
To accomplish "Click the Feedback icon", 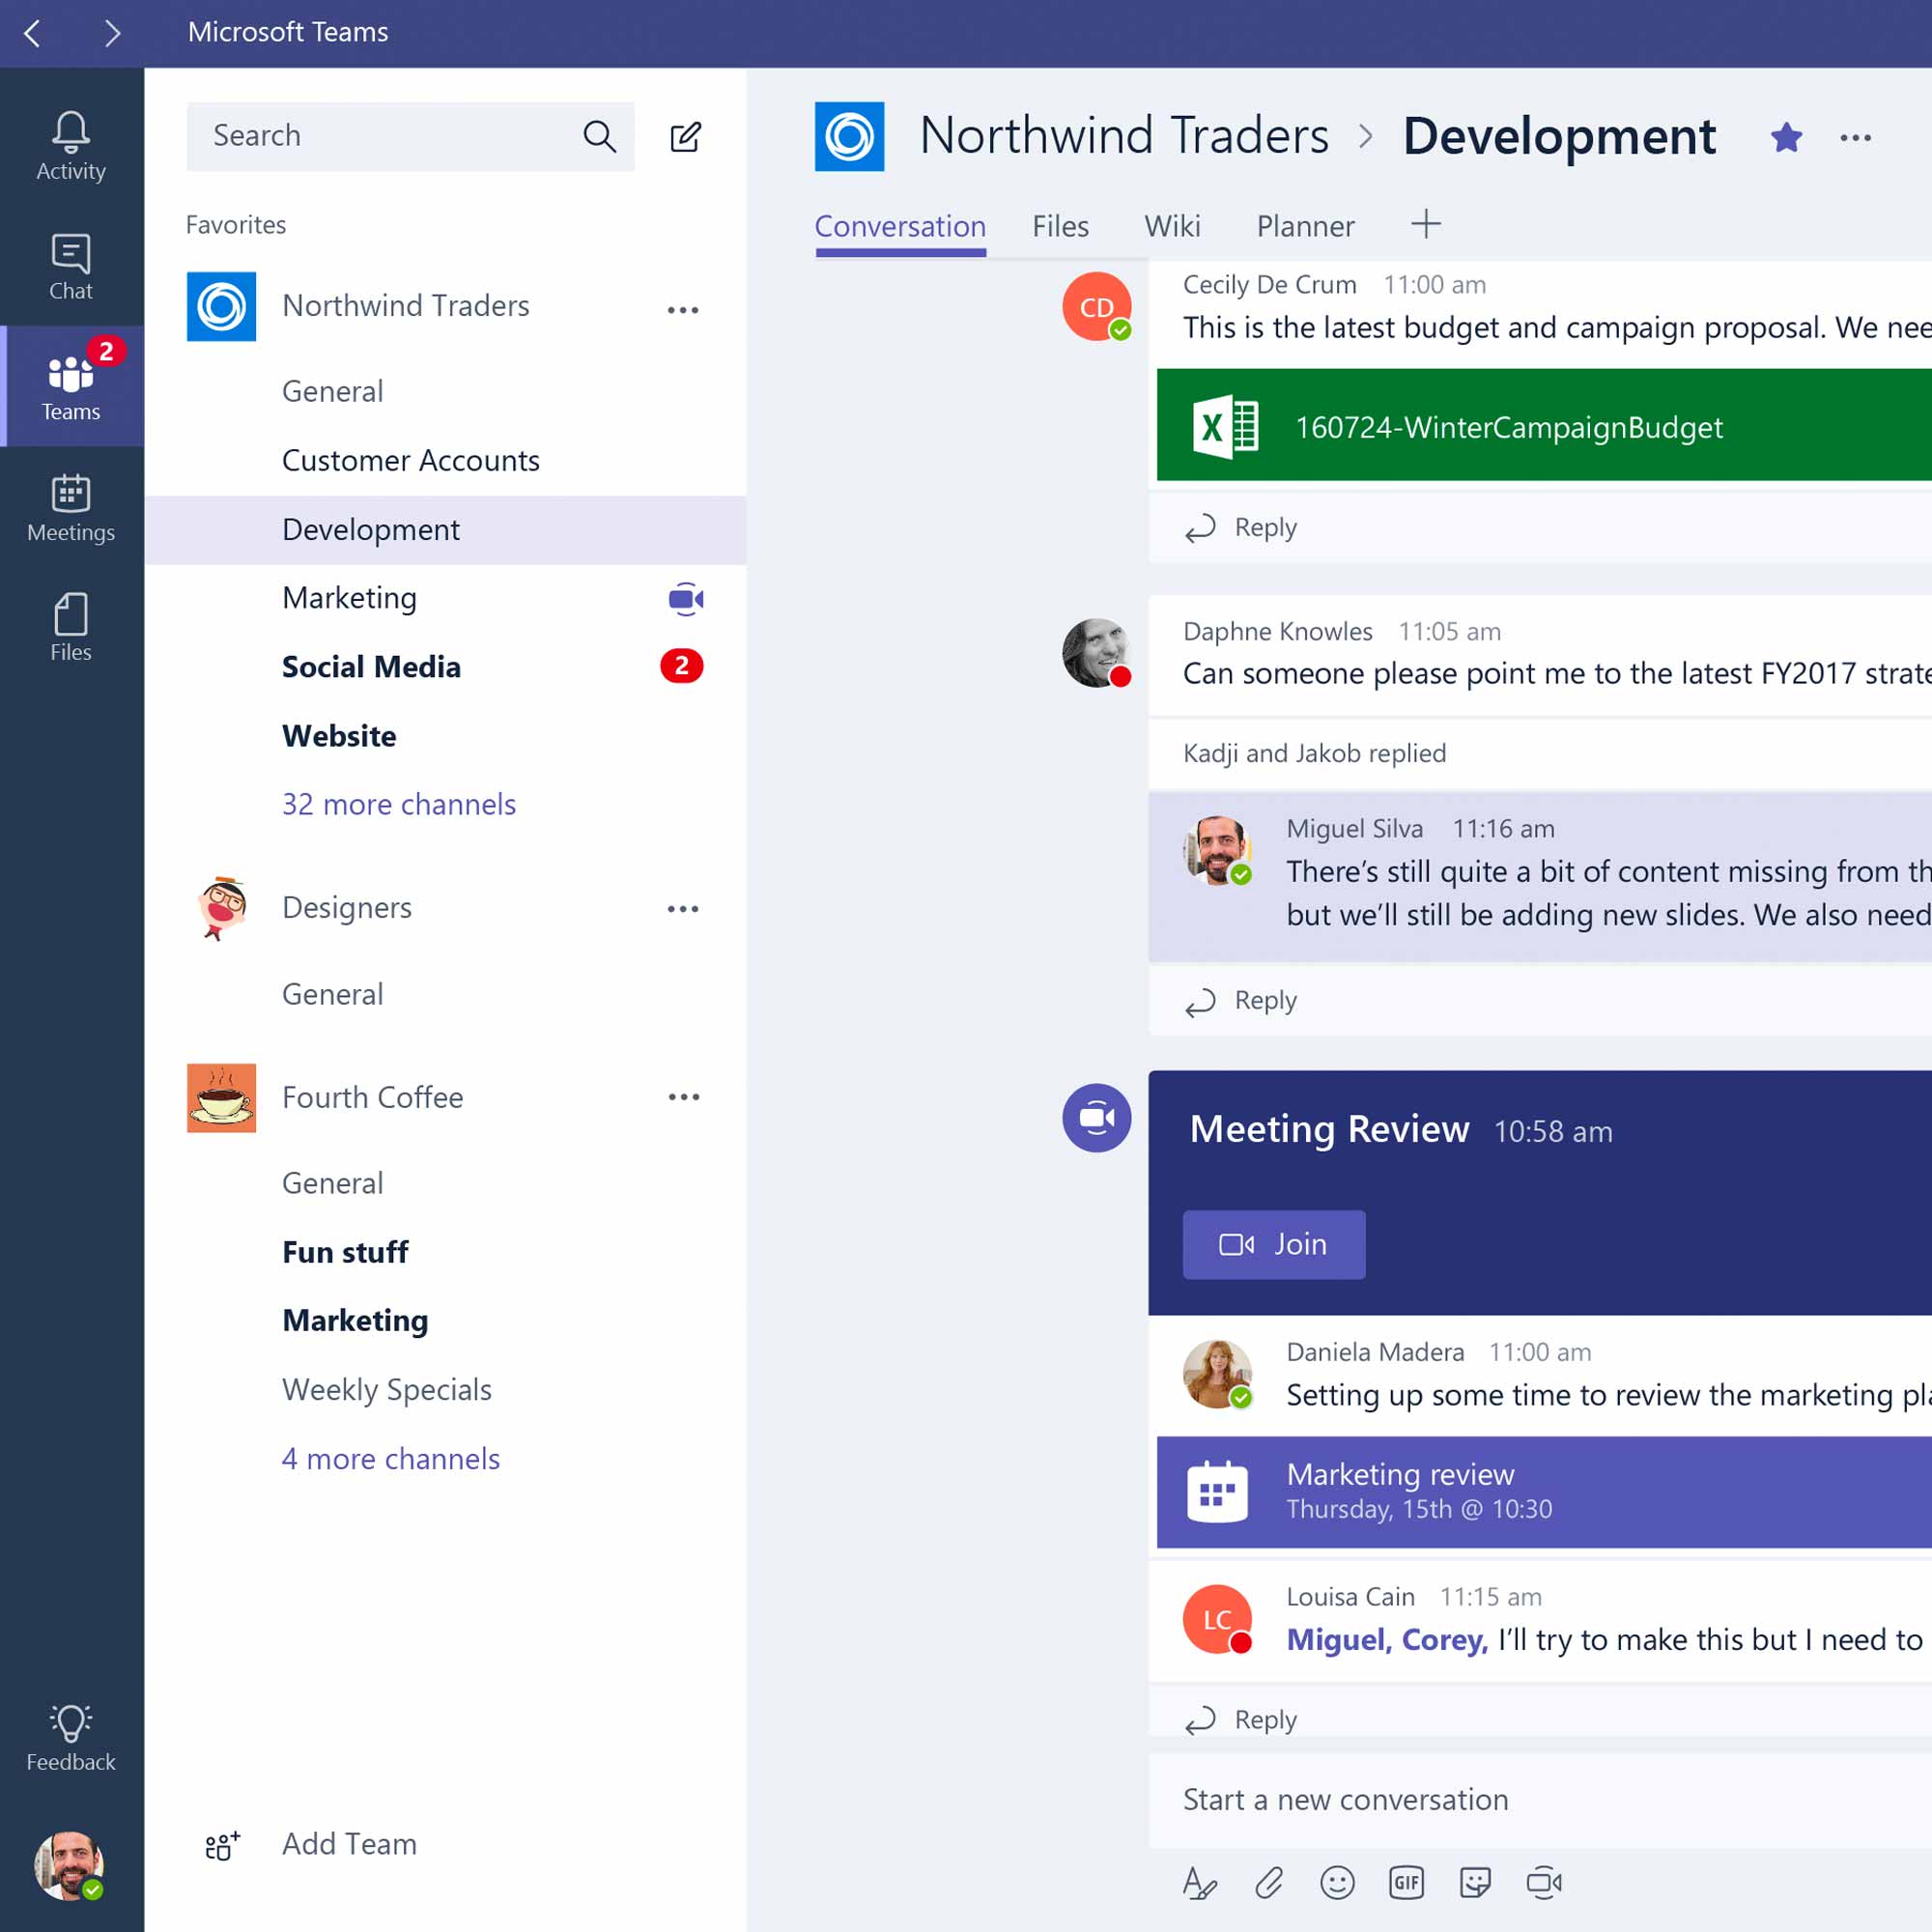I will (x=69, y=1723).
